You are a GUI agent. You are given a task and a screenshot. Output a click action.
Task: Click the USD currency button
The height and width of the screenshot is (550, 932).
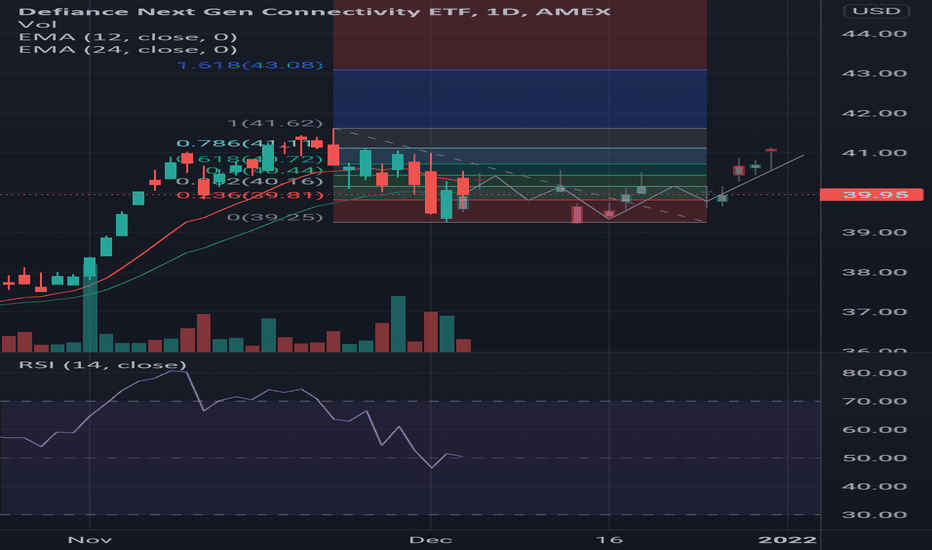(876, 11)
